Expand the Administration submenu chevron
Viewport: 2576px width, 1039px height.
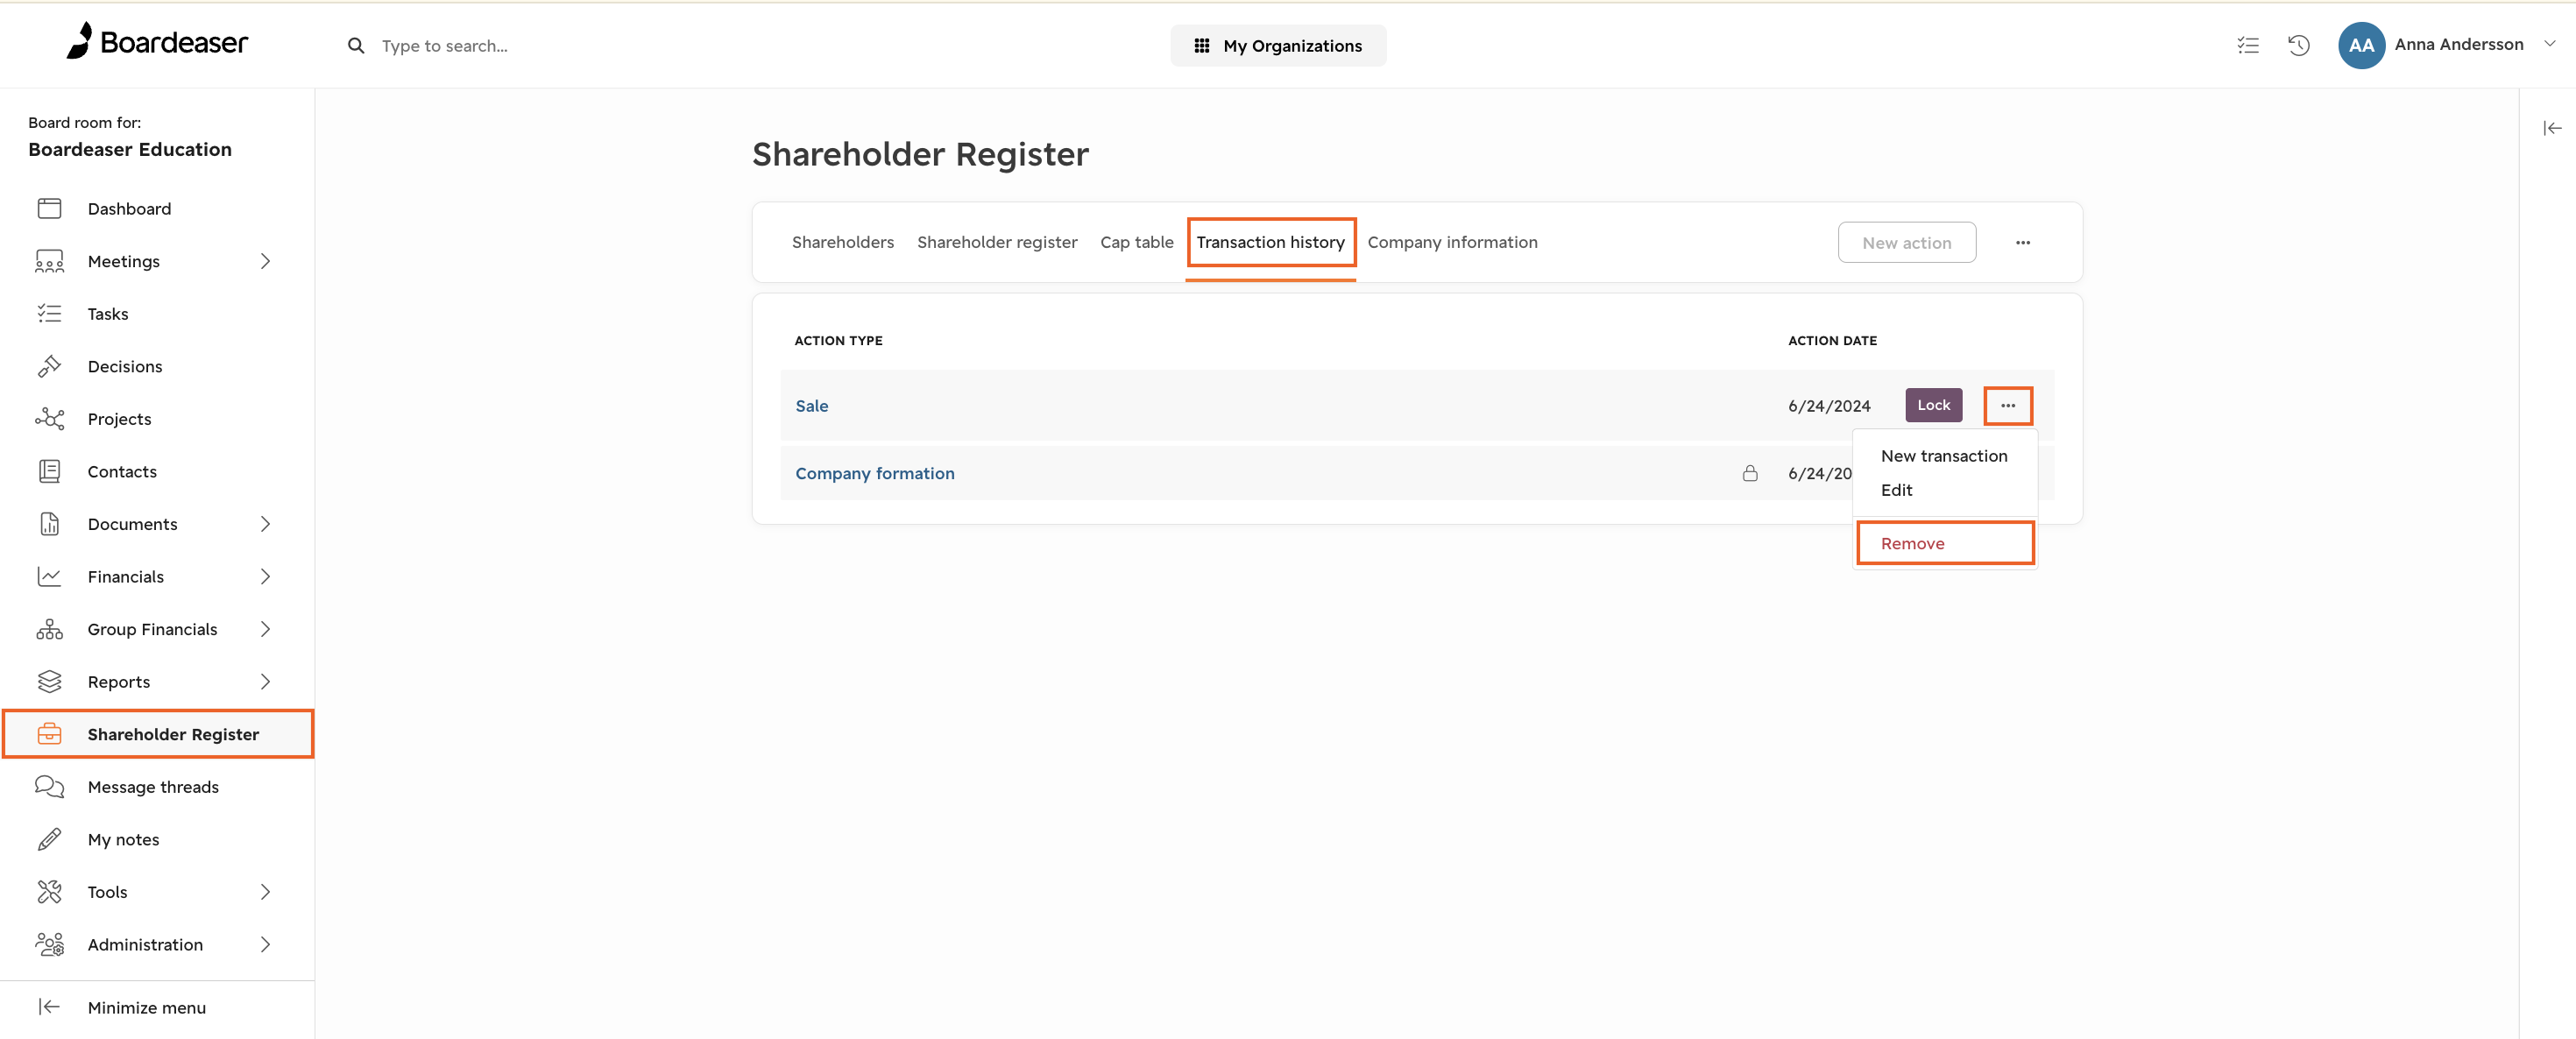click(265, 944)
